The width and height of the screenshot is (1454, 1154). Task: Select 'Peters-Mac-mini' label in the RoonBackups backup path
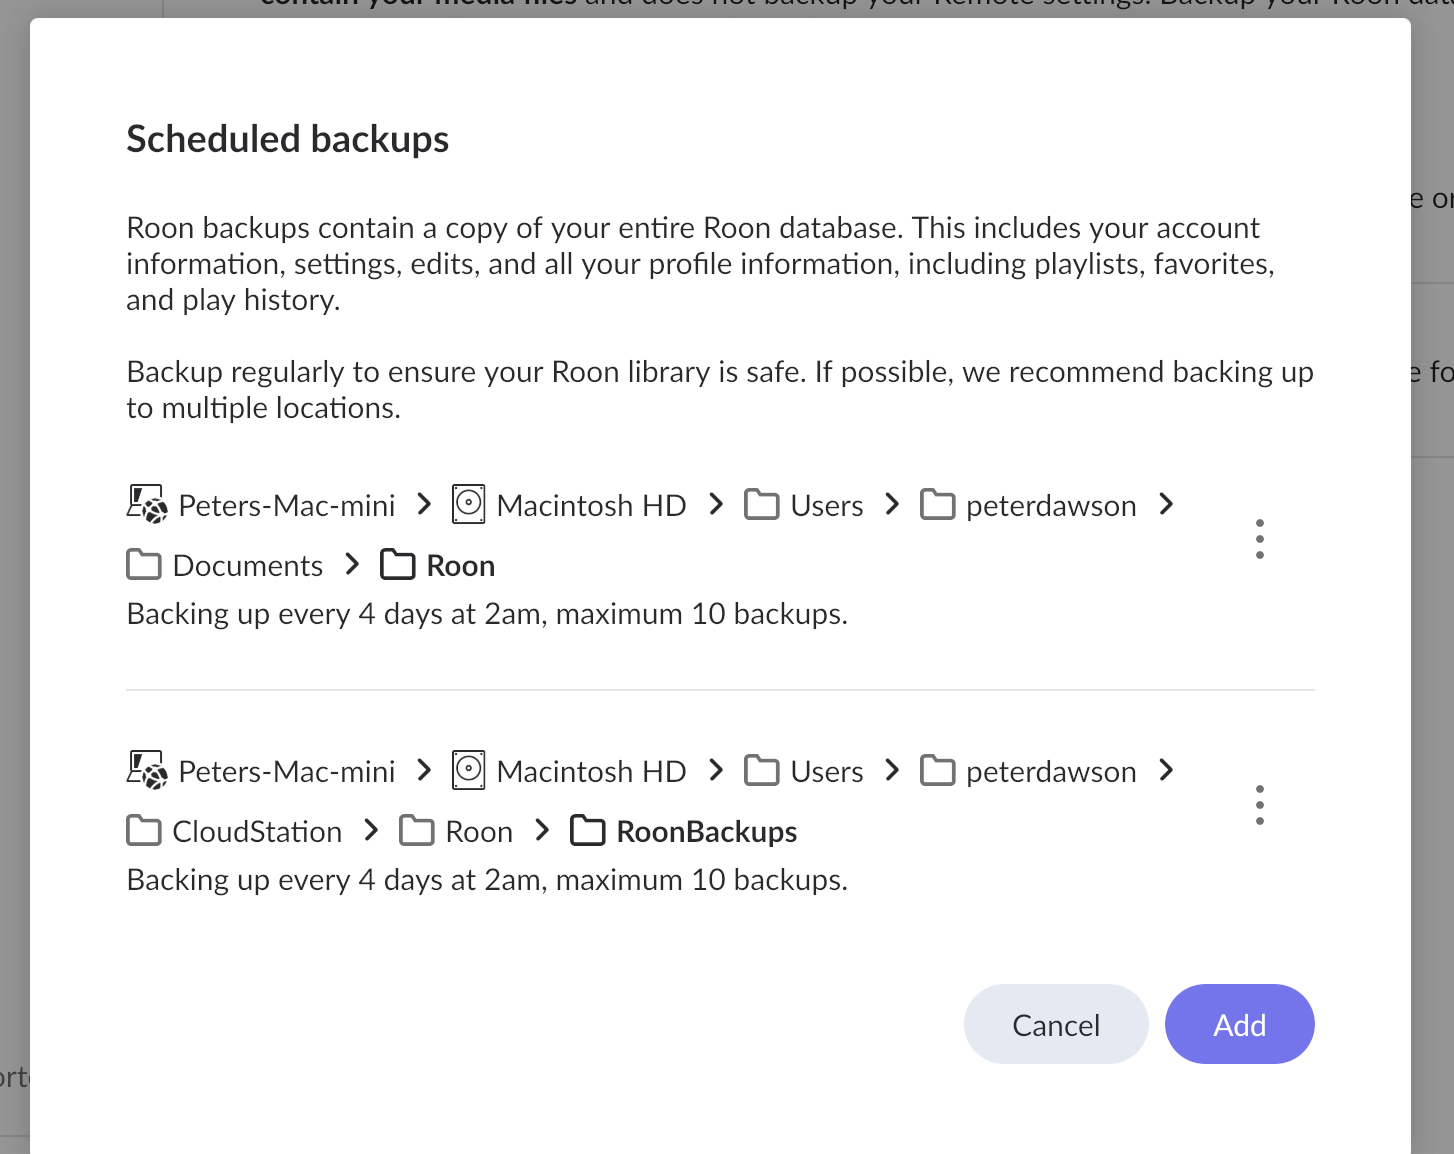click(x=287, y=772)
